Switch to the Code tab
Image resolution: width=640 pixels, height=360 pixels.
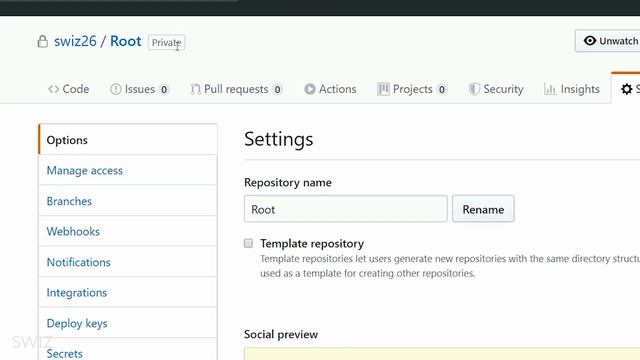tap(69, 89)
